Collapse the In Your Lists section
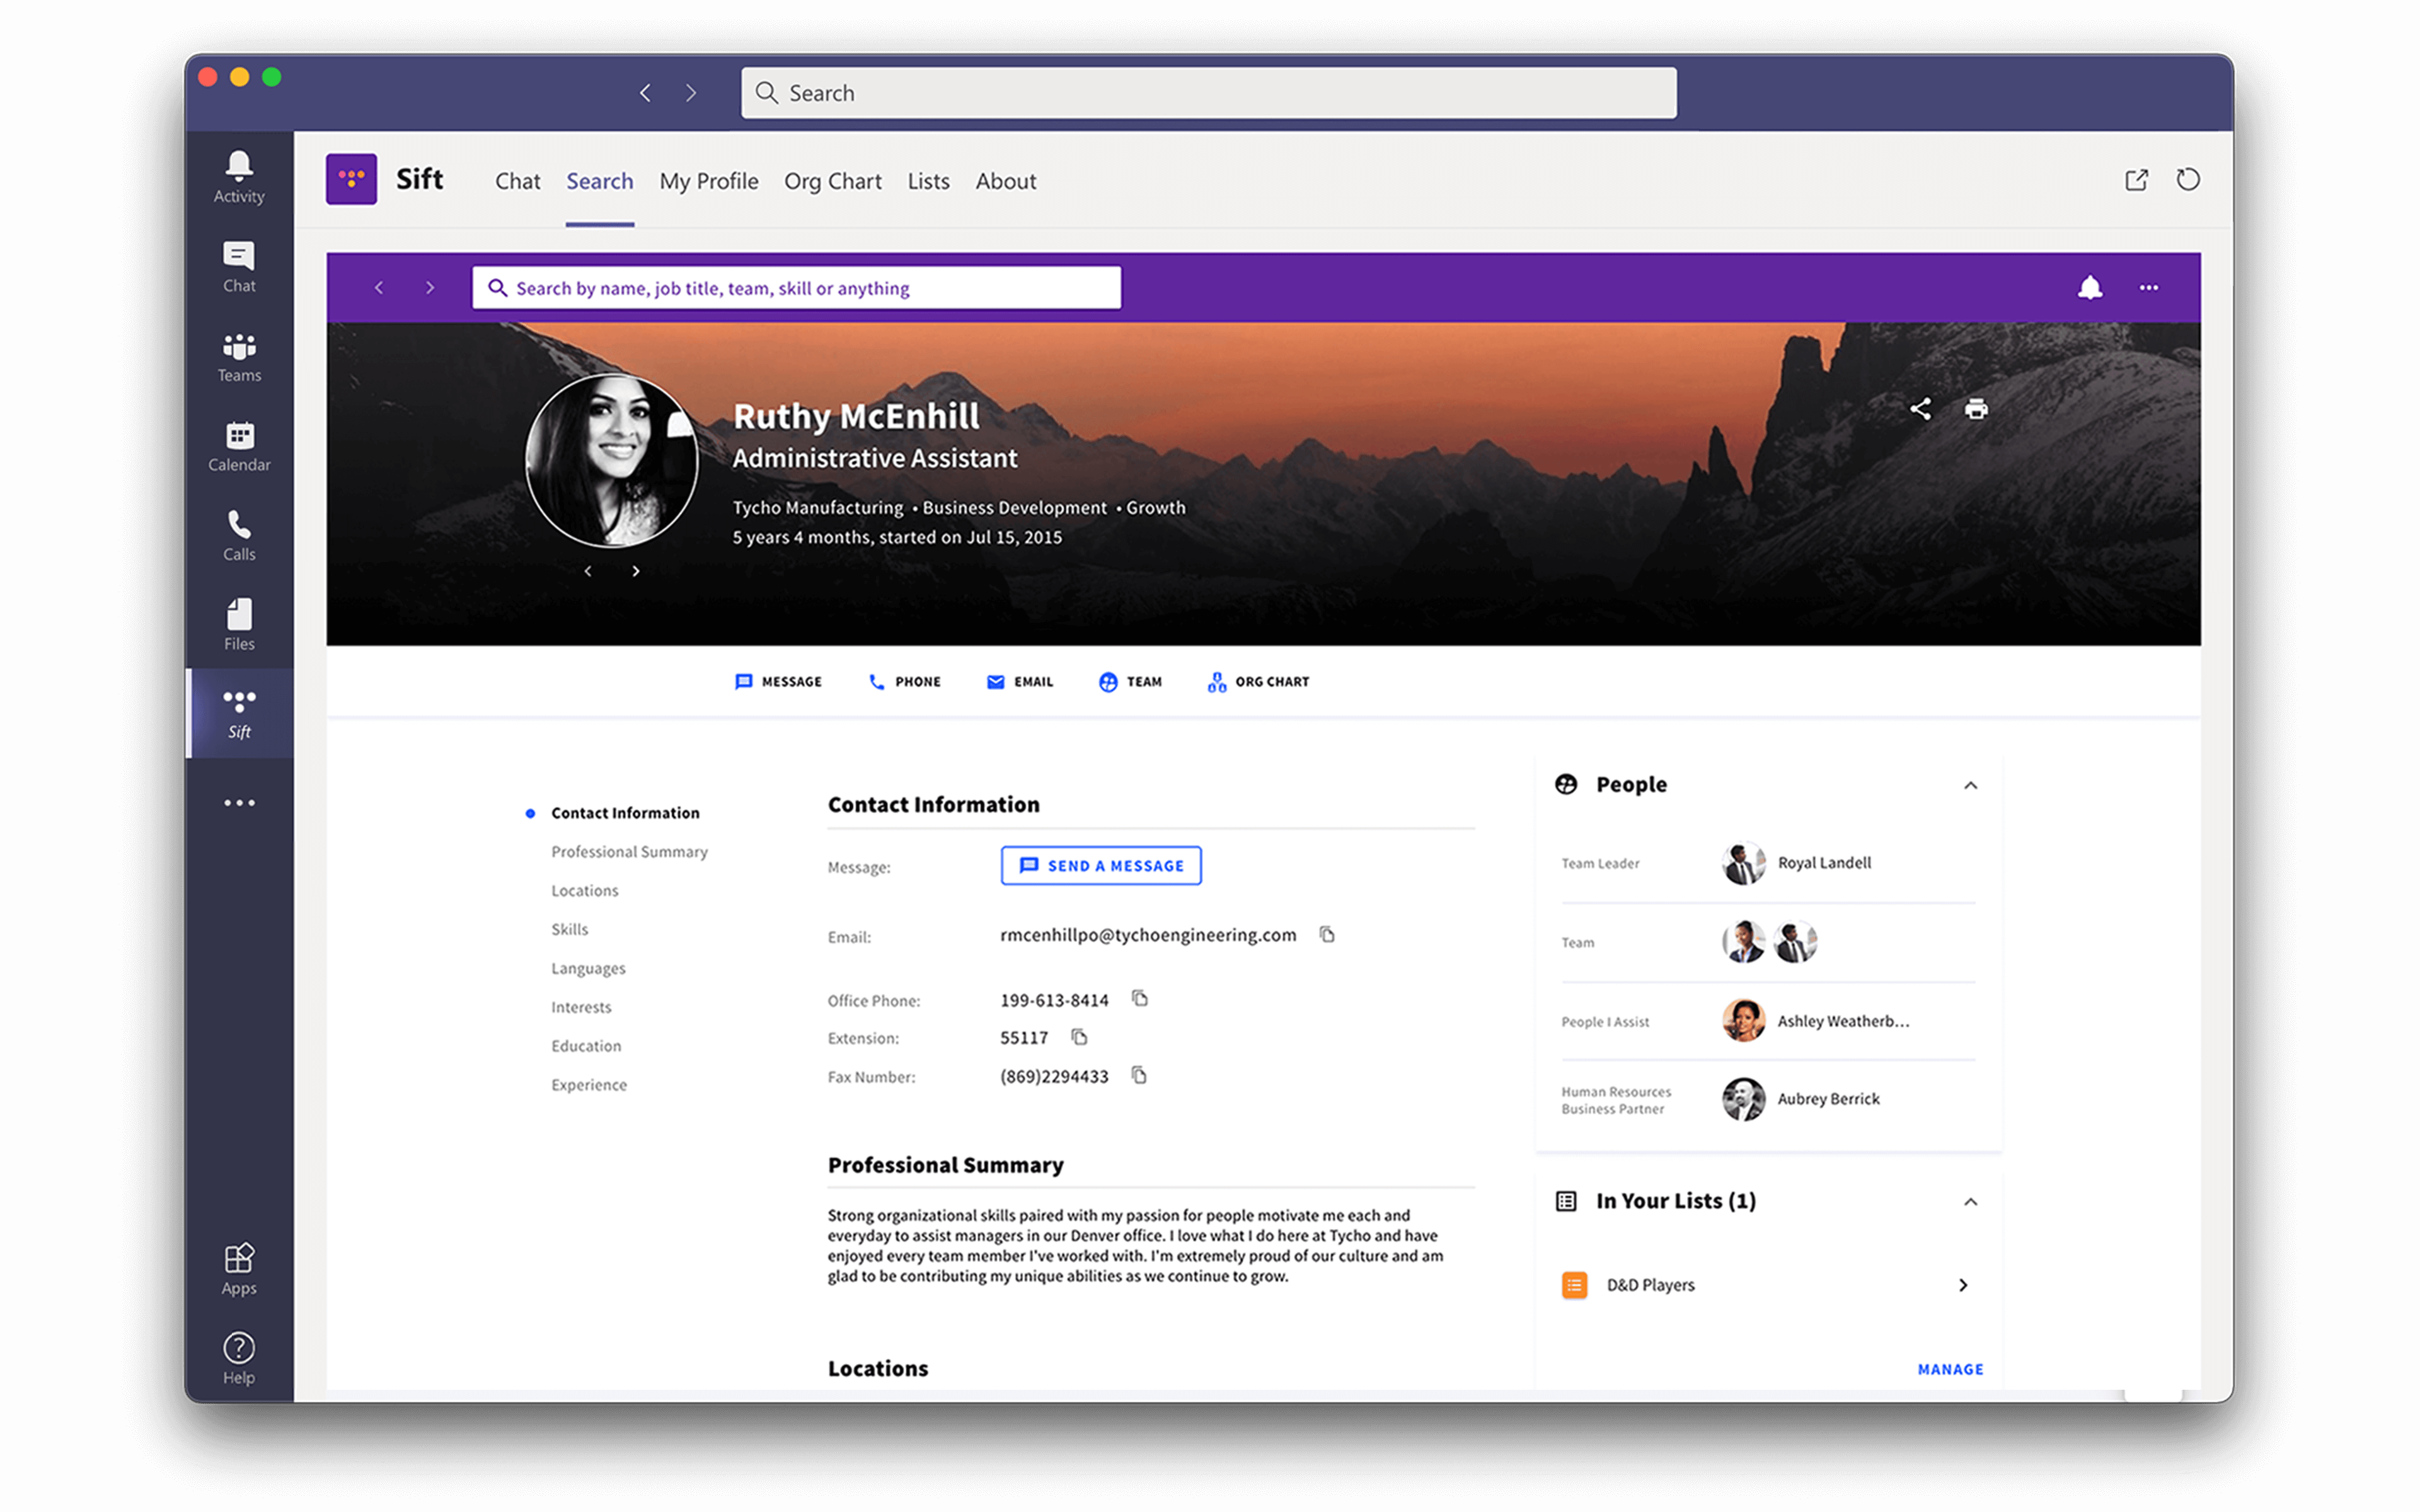Image resolution: width=2420 pixels, height=1512 pixels. click(x=1971, y=1201)
